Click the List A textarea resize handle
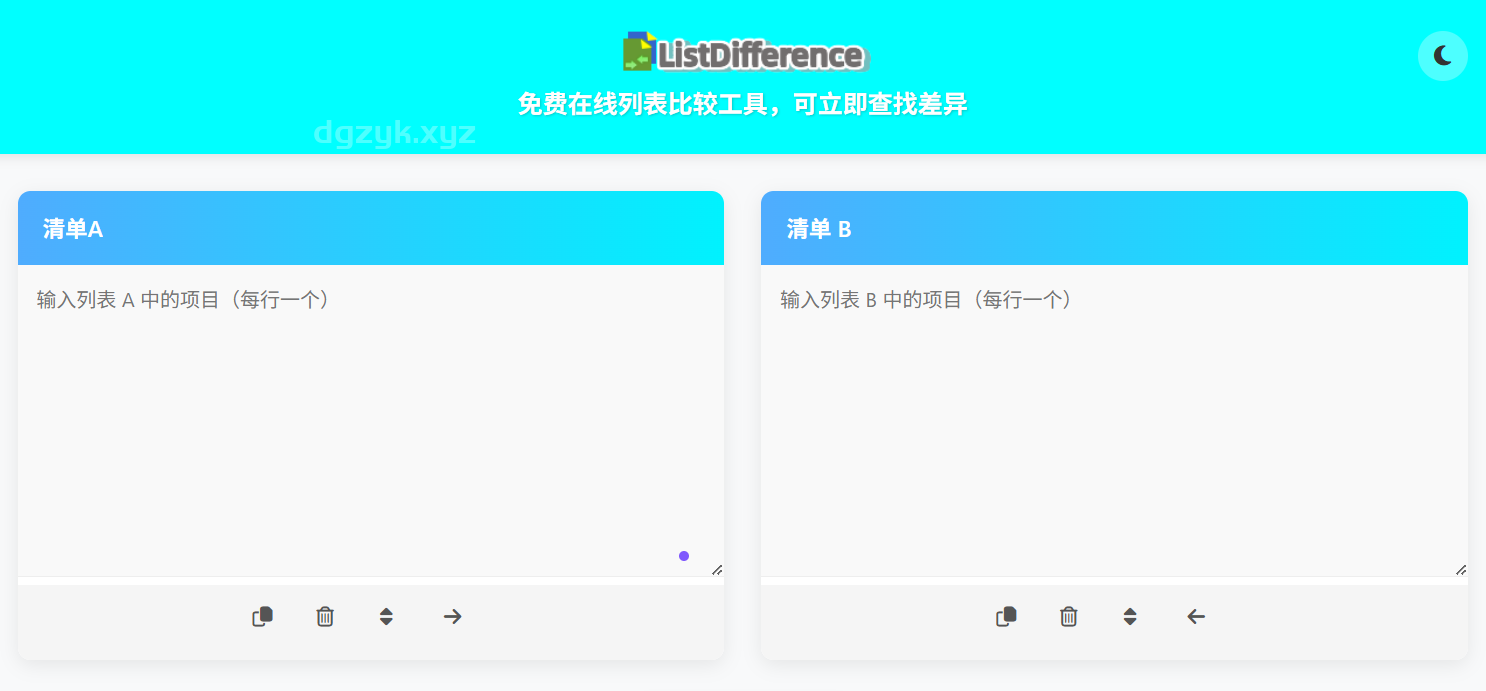The width and height of the screenshot is (1486, 691). point(717,570)
